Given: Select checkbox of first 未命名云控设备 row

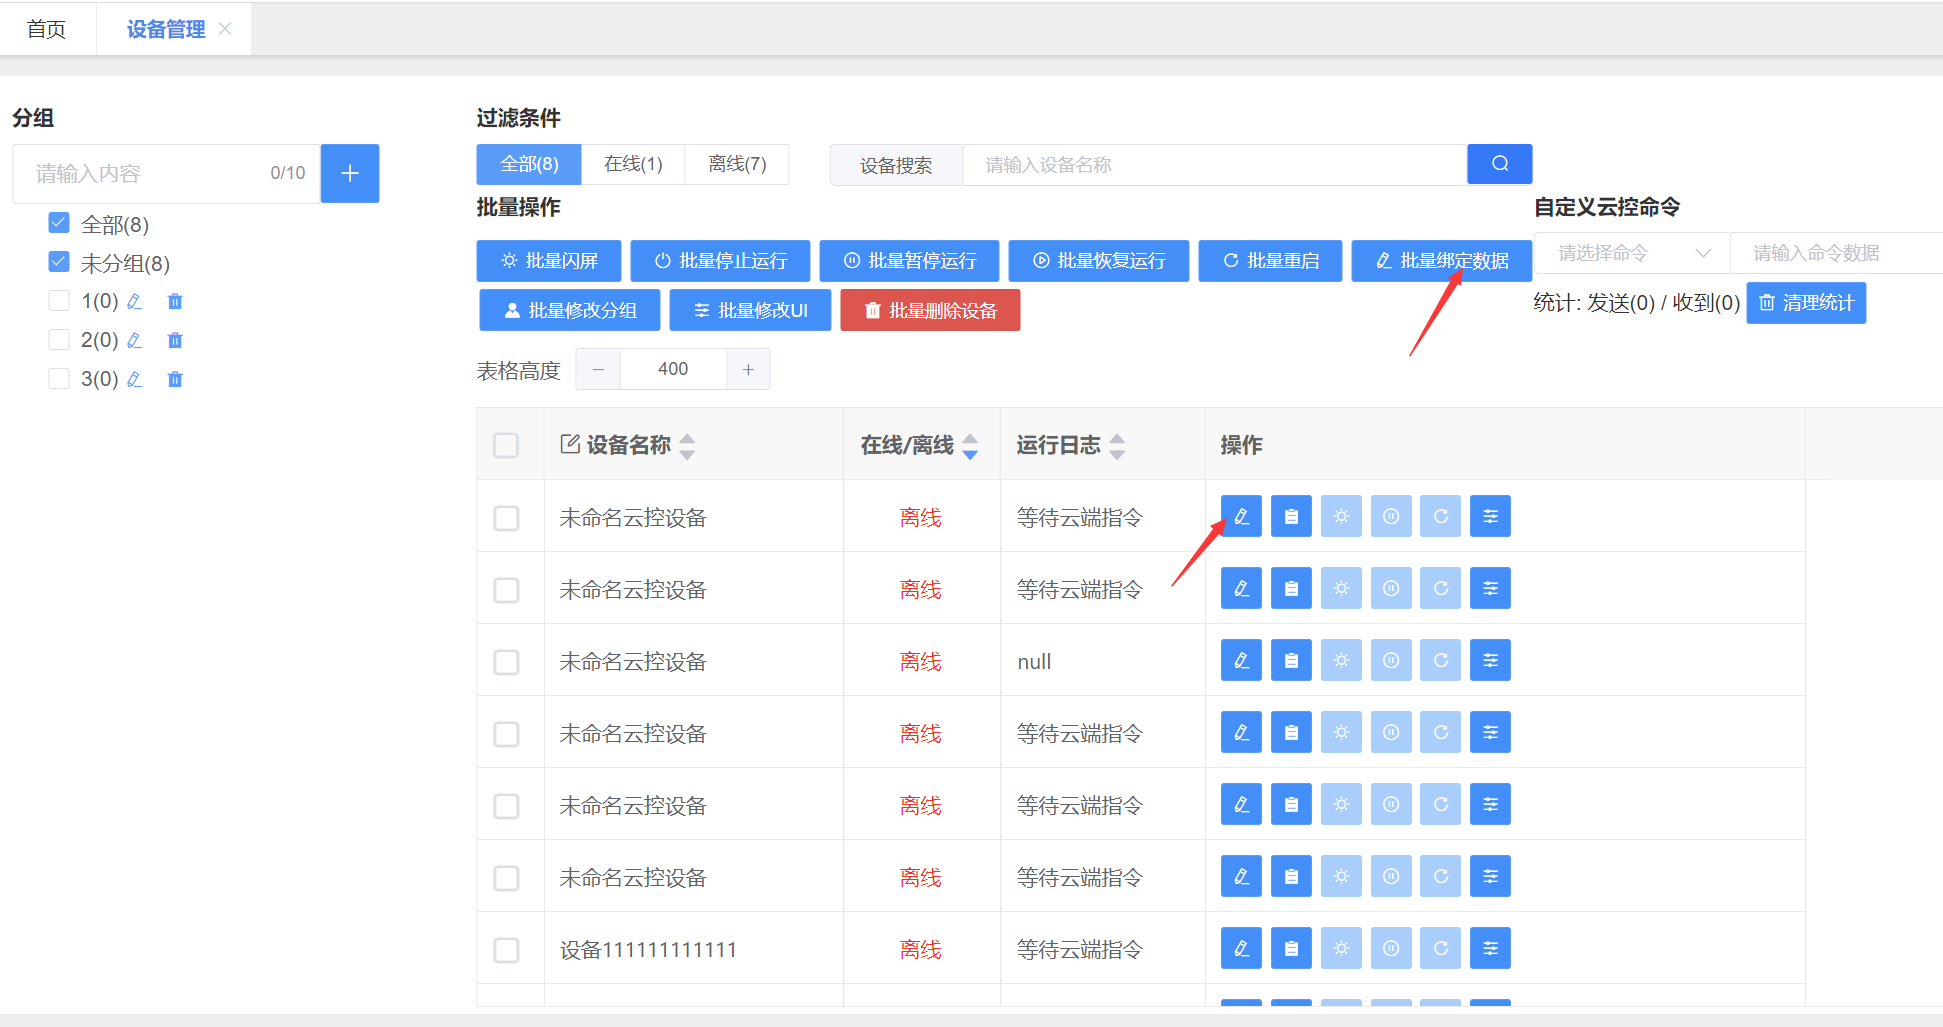Looking at the screenshot, I should (506, 518).
